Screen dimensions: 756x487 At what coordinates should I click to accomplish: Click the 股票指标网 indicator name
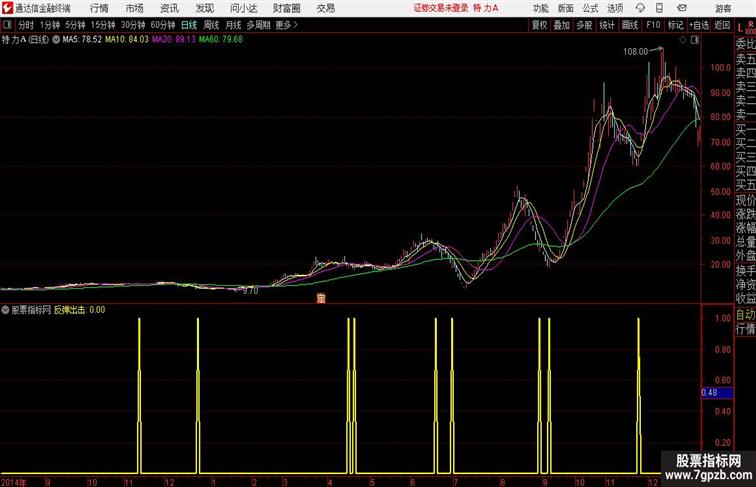(x=31, y=310)
